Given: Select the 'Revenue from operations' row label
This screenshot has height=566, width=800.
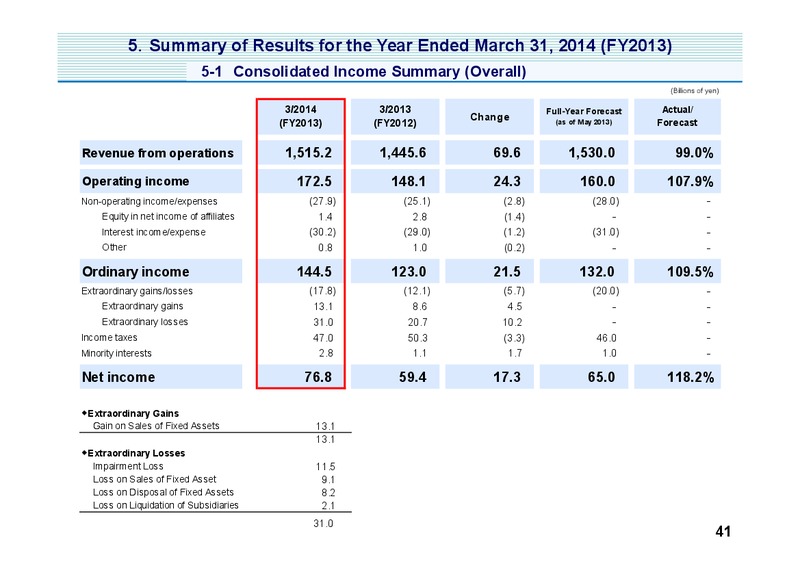Looking at the screenshot, I should click(161, 153).
